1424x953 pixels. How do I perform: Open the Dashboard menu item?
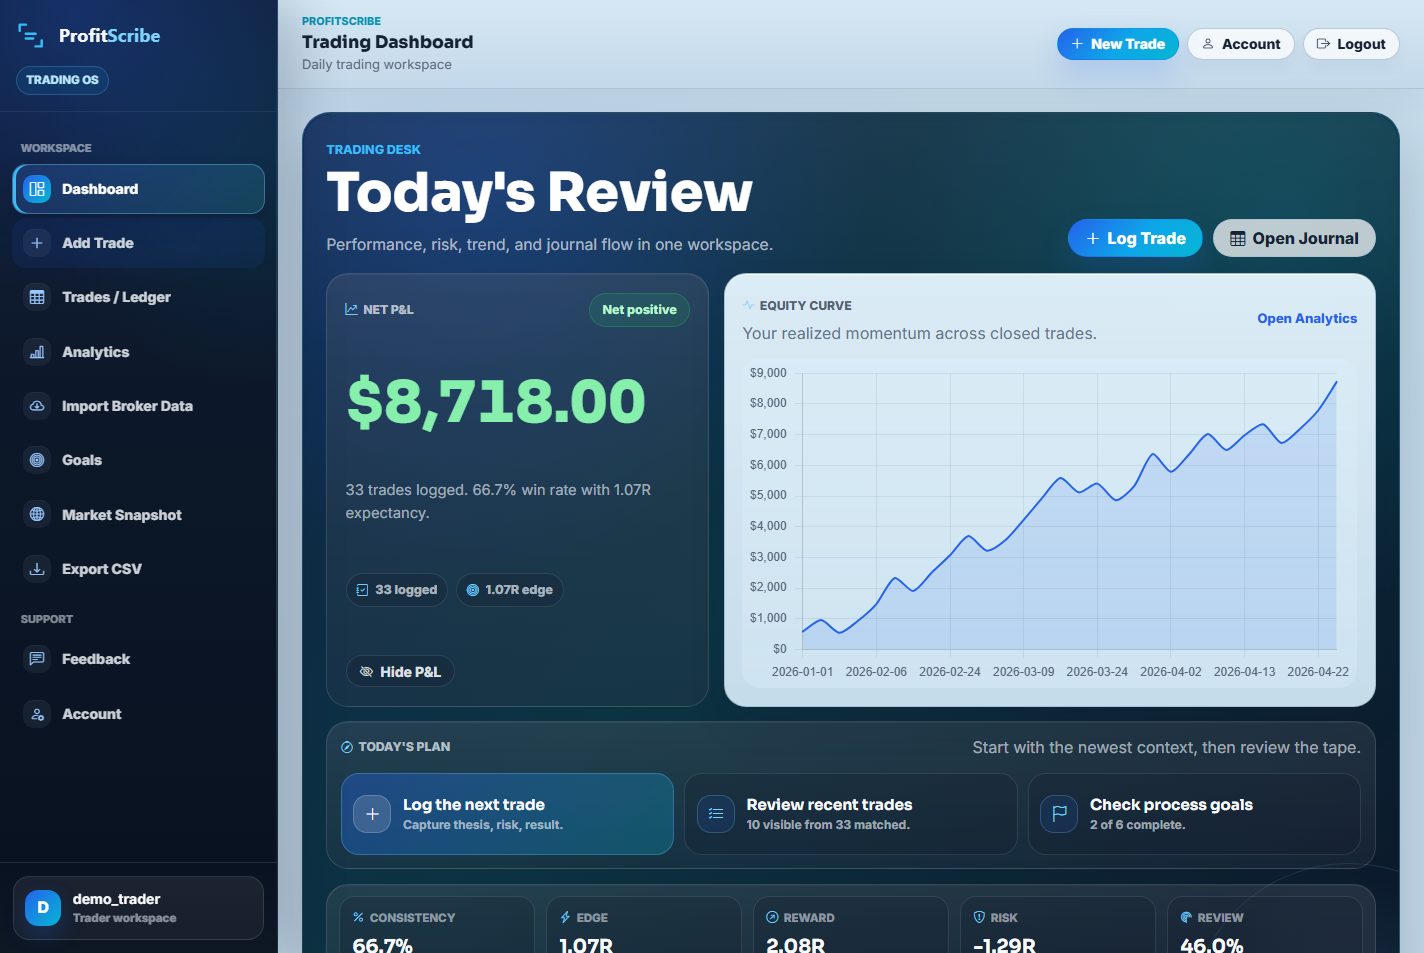coord(138,189)
